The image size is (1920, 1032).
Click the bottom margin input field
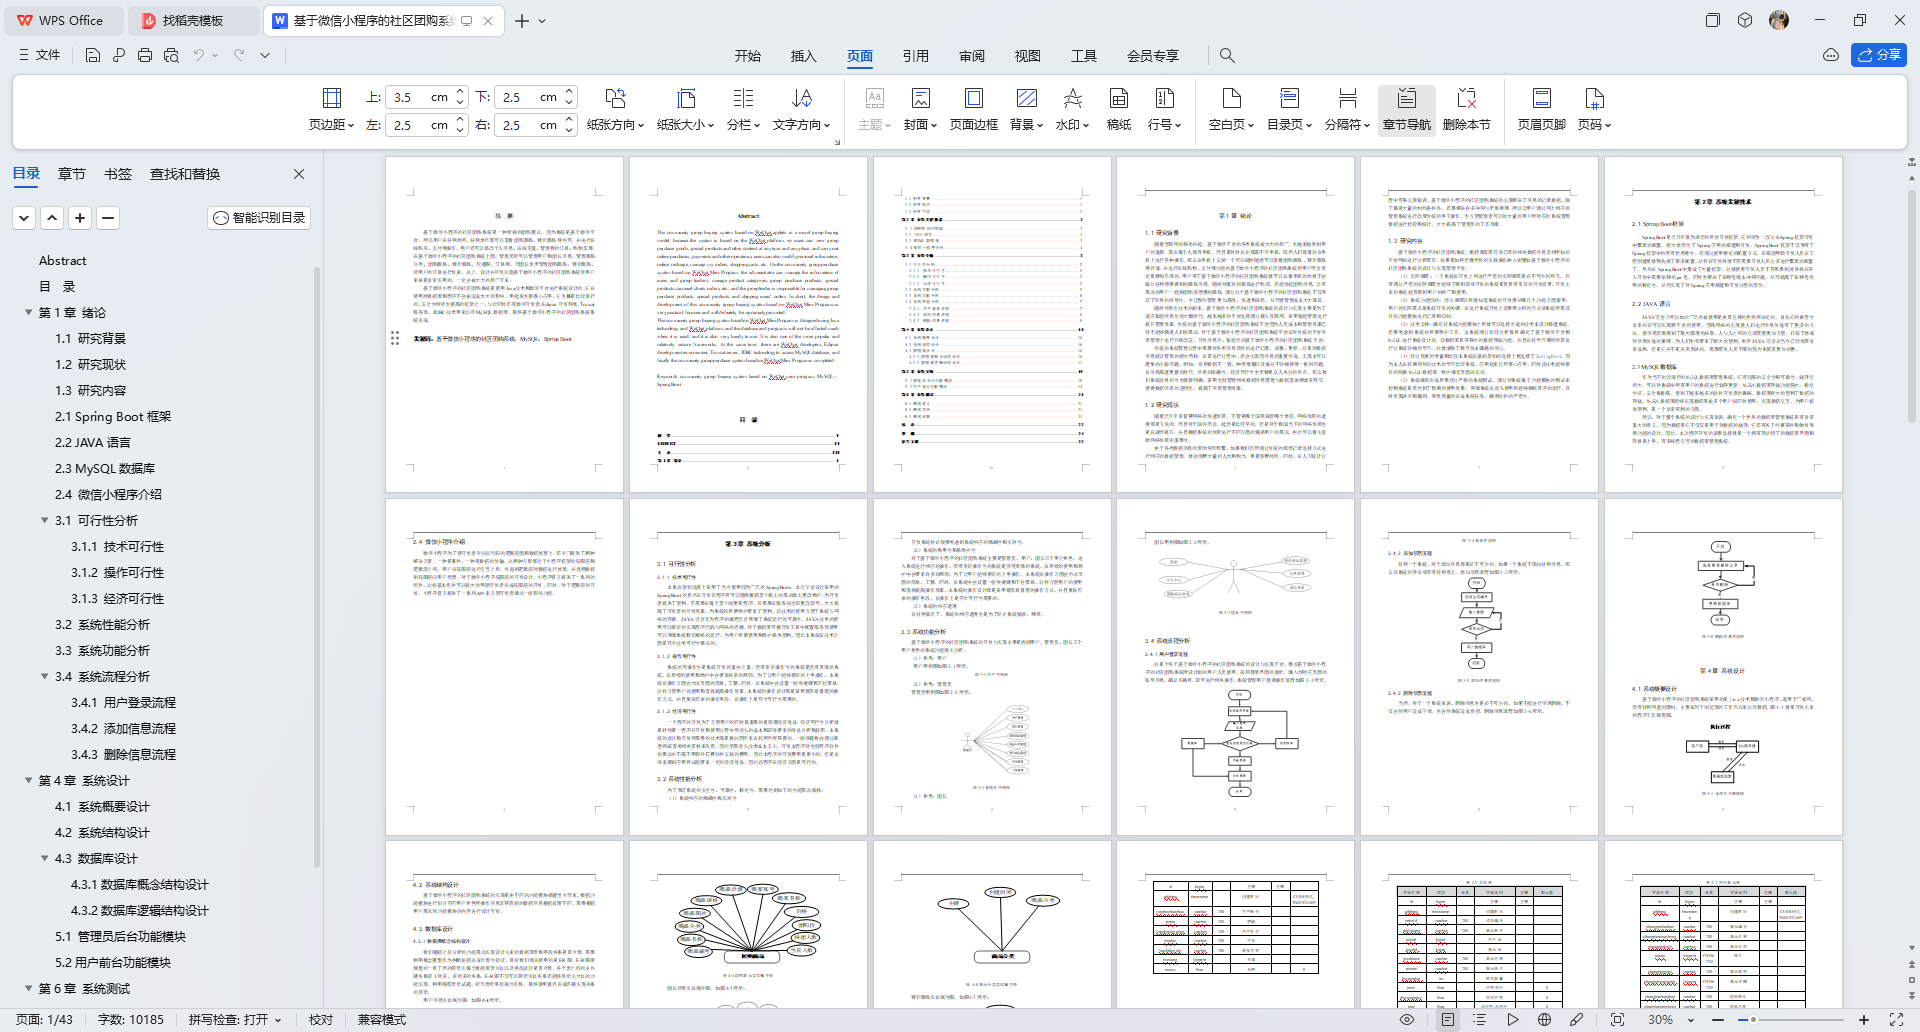click(527, 97)
